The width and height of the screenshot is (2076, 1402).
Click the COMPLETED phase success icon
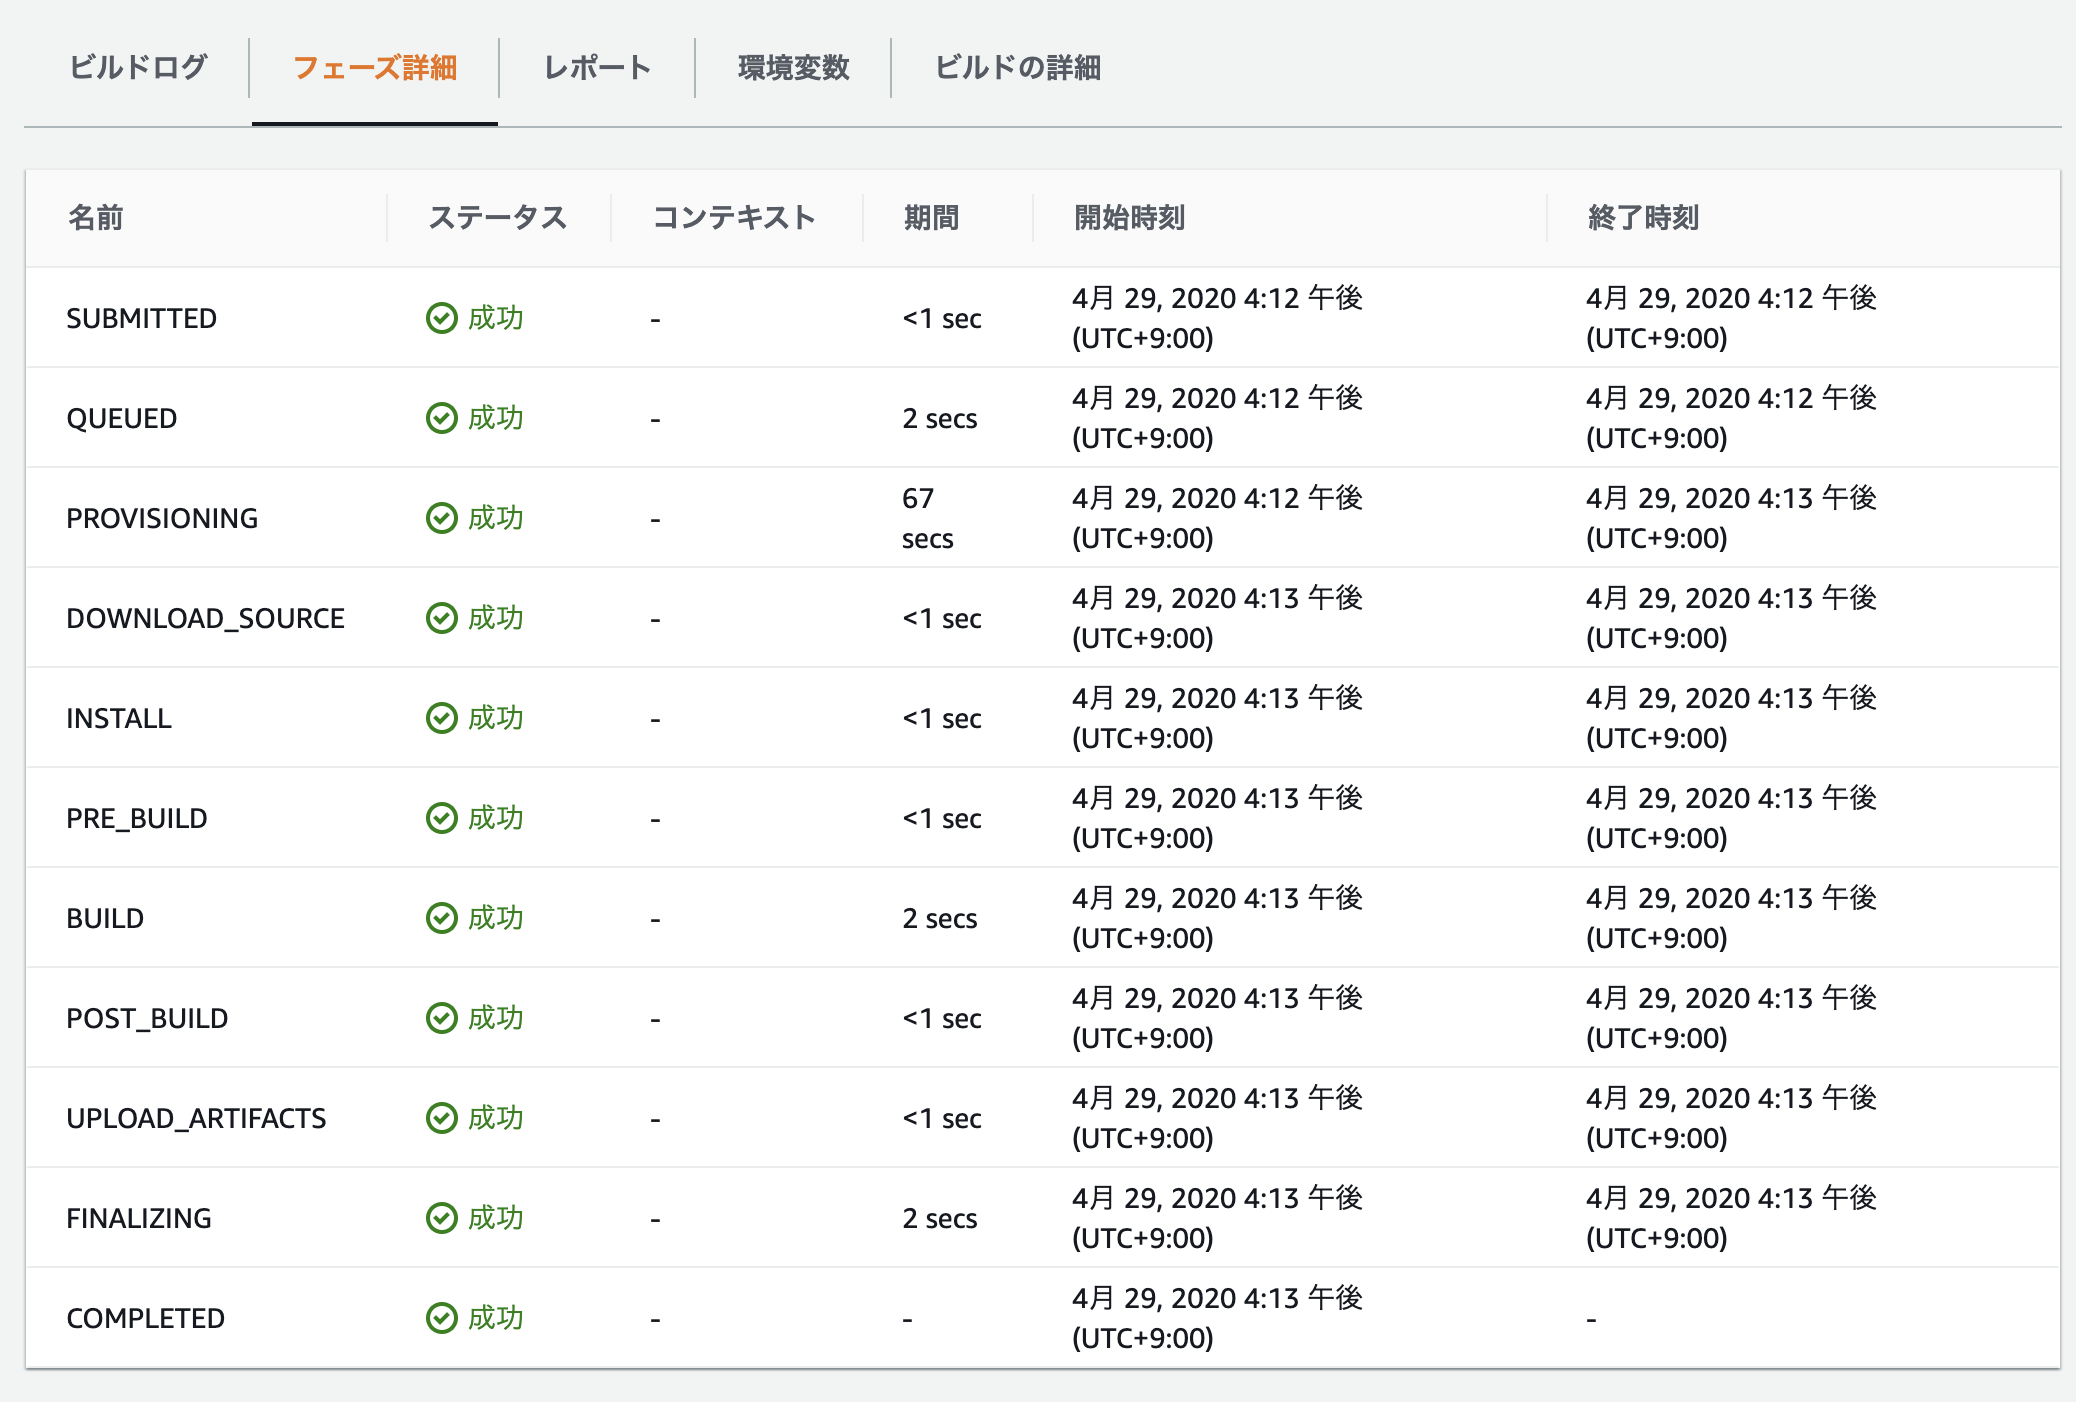(441, 1318)
